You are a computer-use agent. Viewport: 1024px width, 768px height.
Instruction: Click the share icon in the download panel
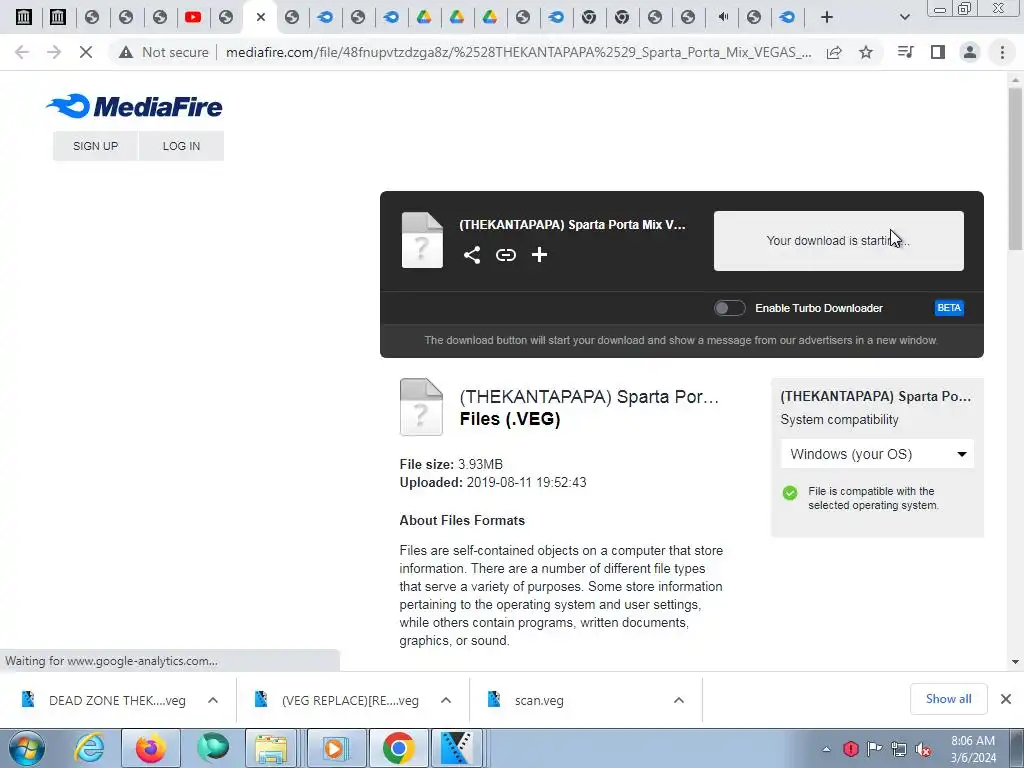click(x=472, y=255)
